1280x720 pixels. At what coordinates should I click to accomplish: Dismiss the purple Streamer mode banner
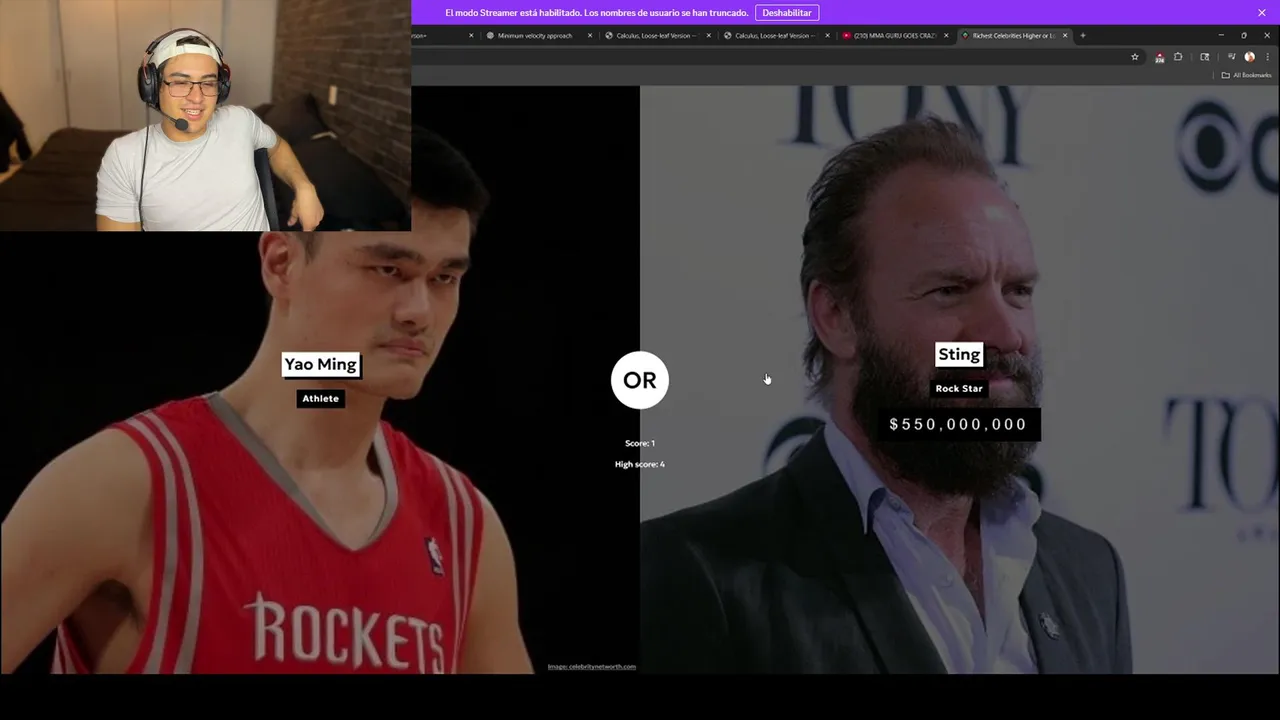(1262, 12)
